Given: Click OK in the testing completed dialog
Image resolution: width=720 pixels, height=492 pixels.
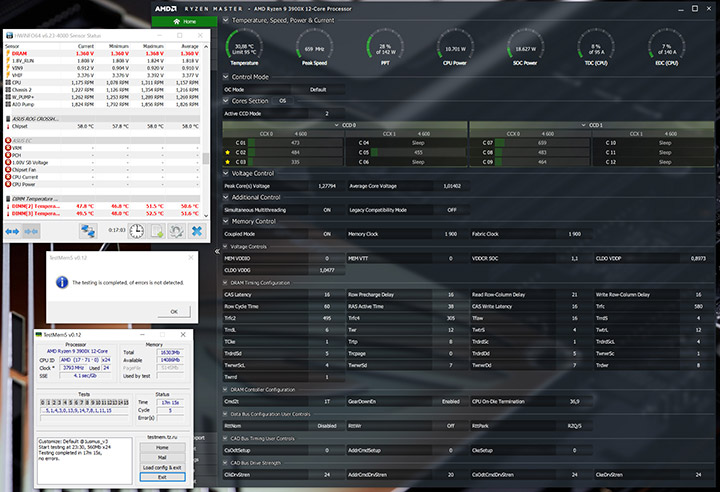Looking at the screenshot, I should [174, 311].
